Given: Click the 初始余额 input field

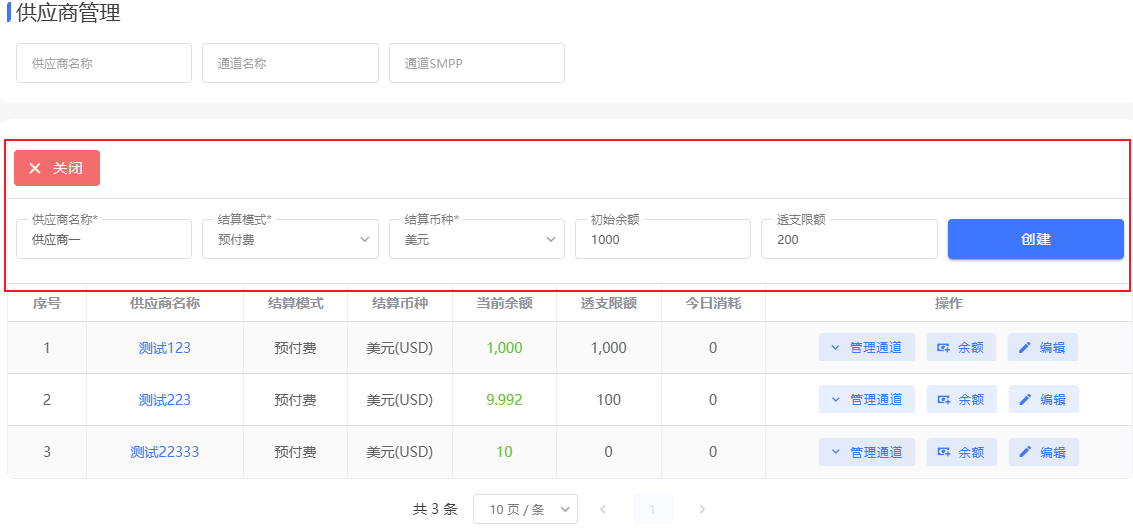Looking at the screenshot, I should point(662,240).
